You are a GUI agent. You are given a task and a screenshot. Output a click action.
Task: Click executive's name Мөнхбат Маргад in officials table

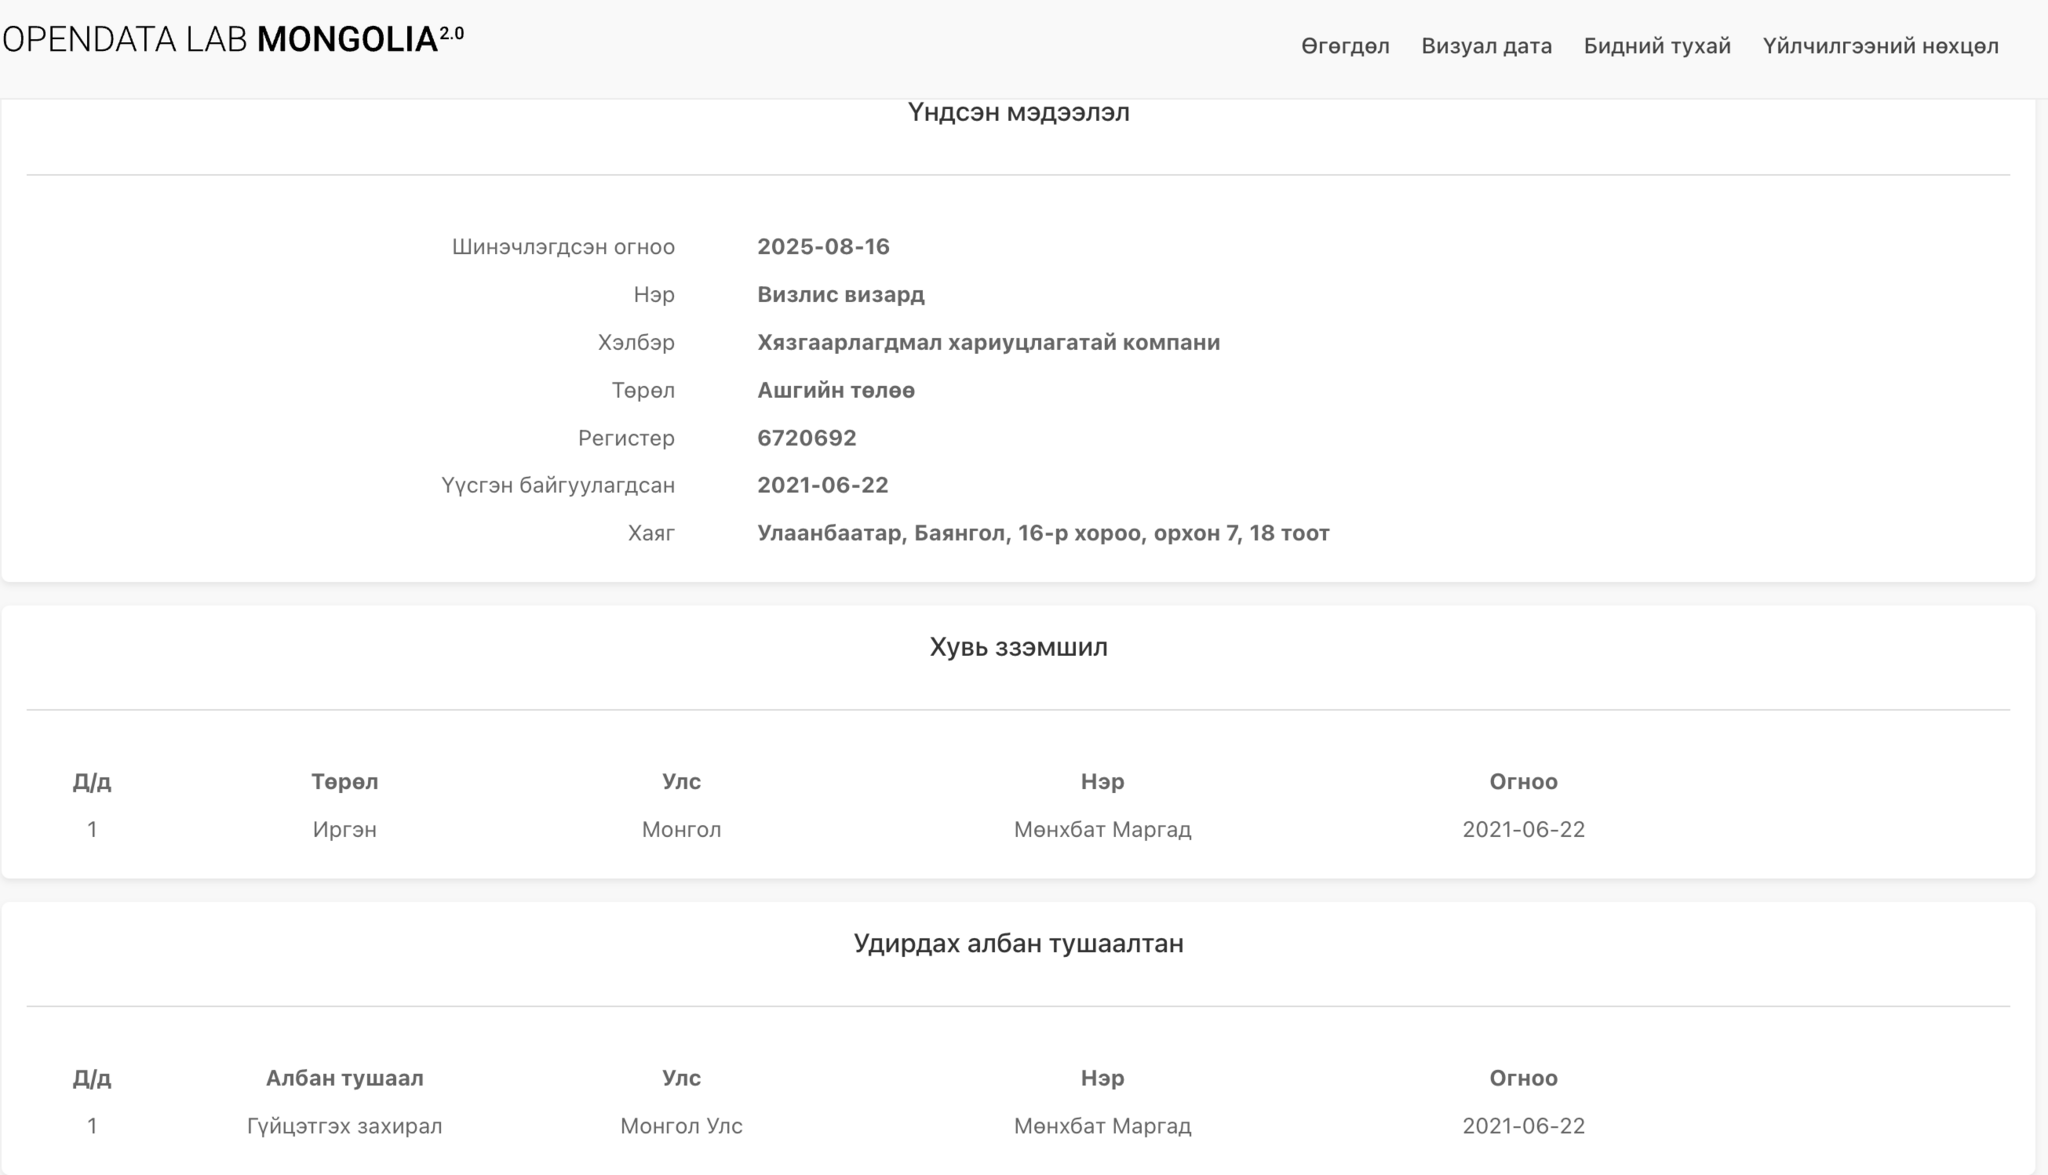pyautogui.click(x=1102, y=1126)
